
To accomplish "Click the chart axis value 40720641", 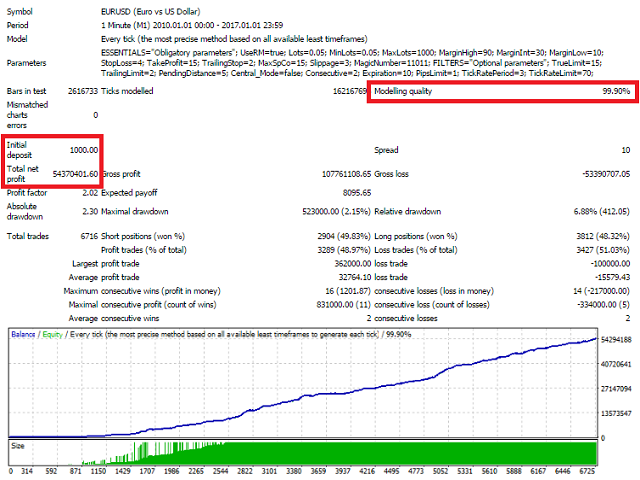I will (616, 364).
